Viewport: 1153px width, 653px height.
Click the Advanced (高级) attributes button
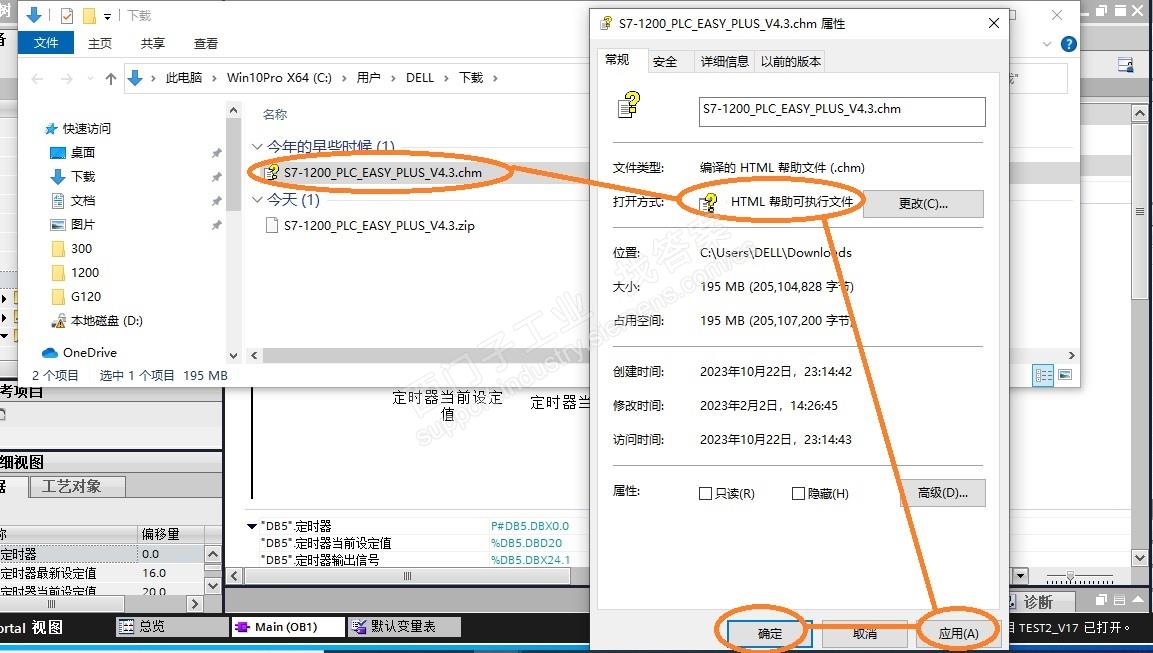click(943, 493)
